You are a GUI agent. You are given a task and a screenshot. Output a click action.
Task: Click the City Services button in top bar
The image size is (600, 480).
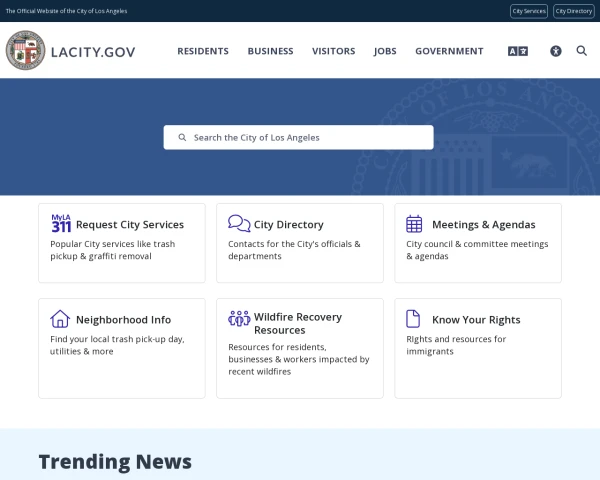[529, 11]
